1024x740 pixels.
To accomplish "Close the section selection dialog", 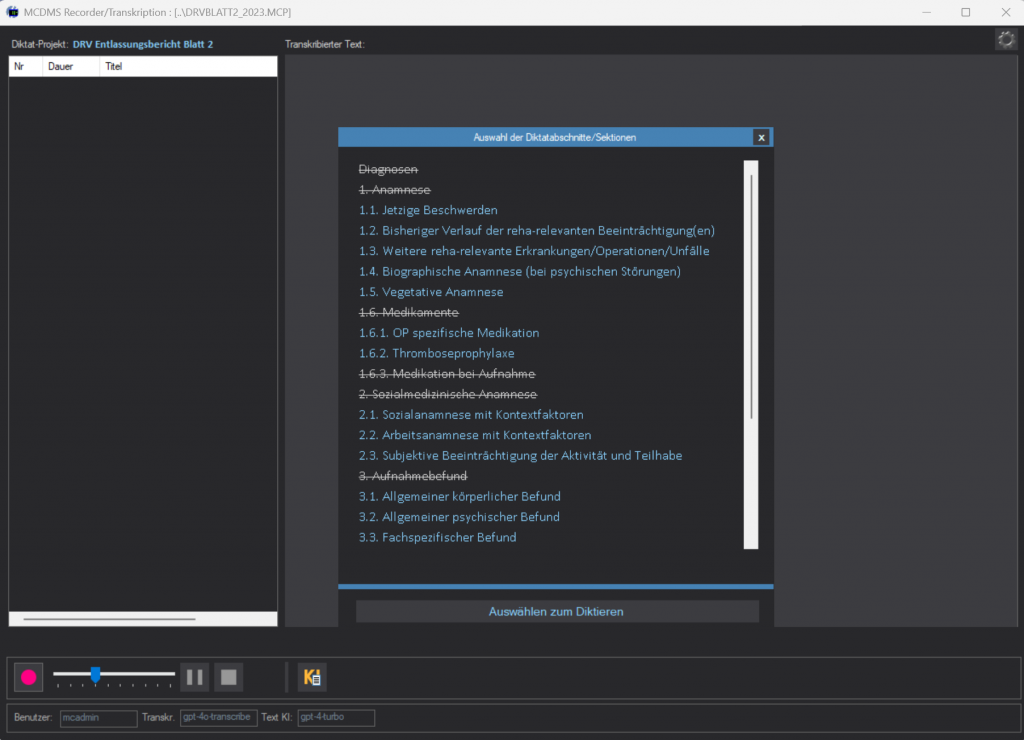I will [x=761, y=137].
